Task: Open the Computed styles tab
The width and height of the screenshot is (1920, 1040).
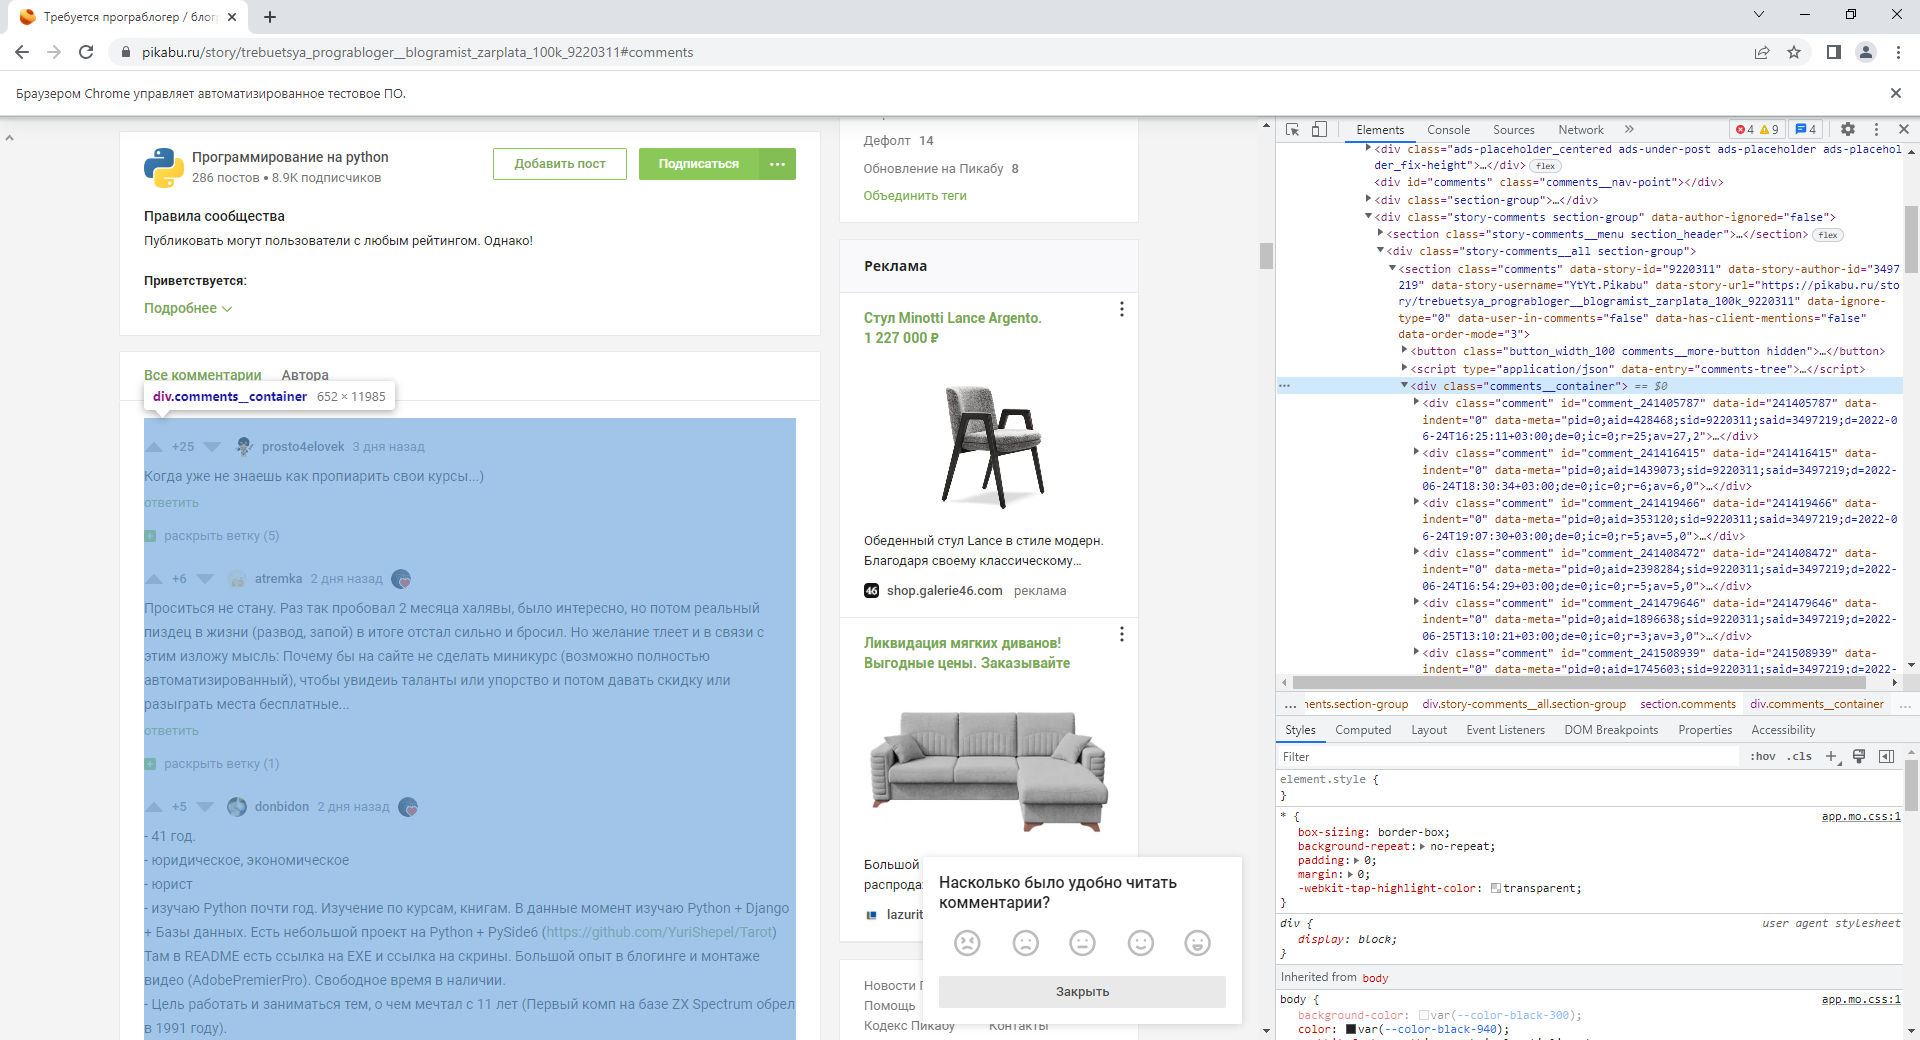Action: 1363,730
